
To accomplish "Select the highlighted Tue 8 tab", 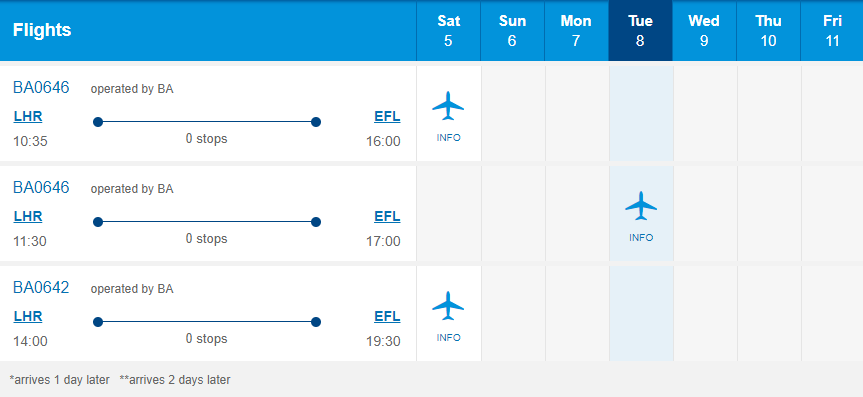I will click(x=641, y=31).
